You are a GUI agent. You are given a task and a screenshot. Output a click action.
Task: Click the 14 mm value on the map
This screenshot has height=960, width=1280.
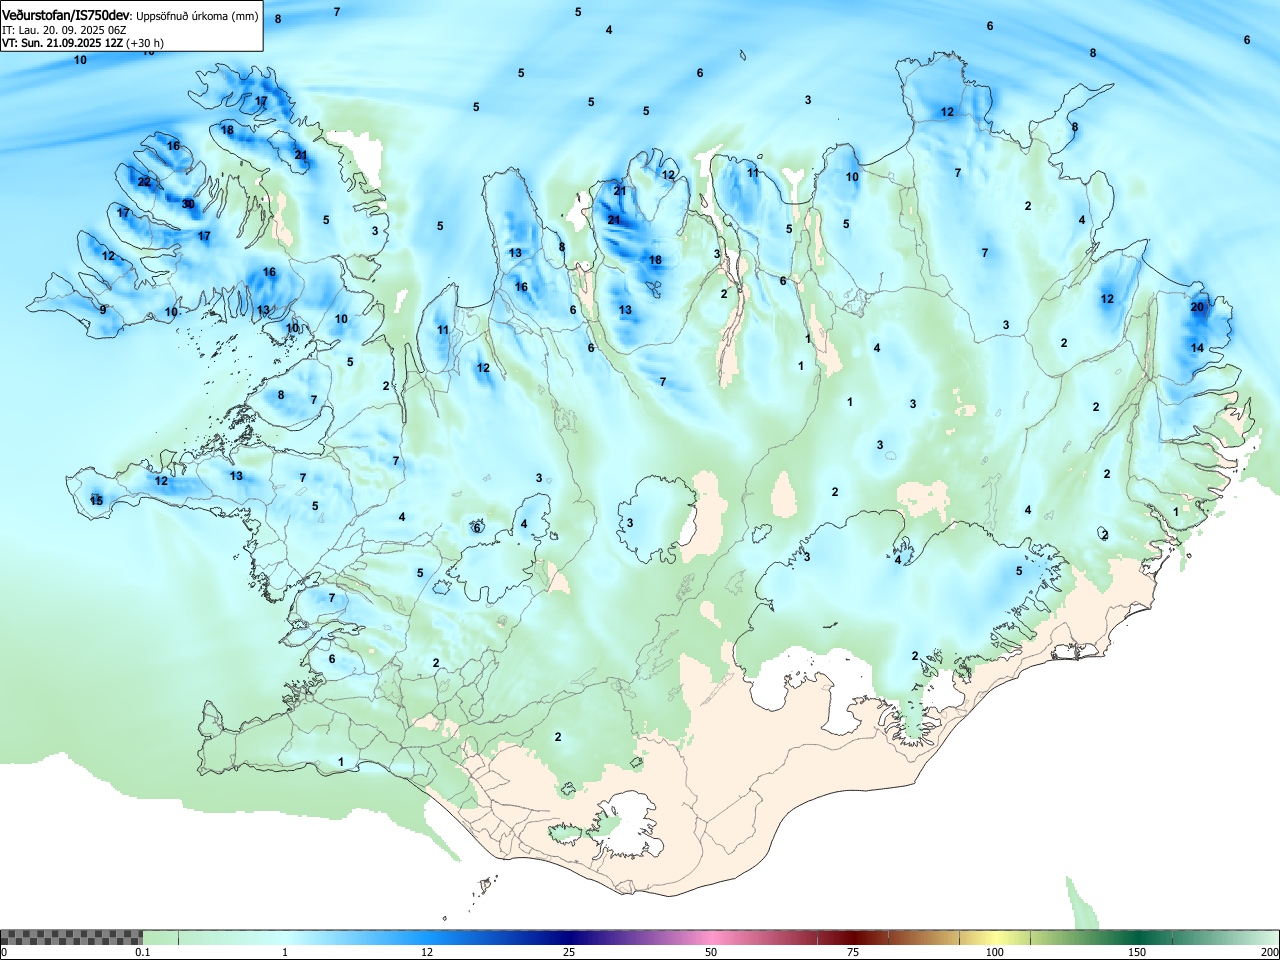pos(1197,347)
